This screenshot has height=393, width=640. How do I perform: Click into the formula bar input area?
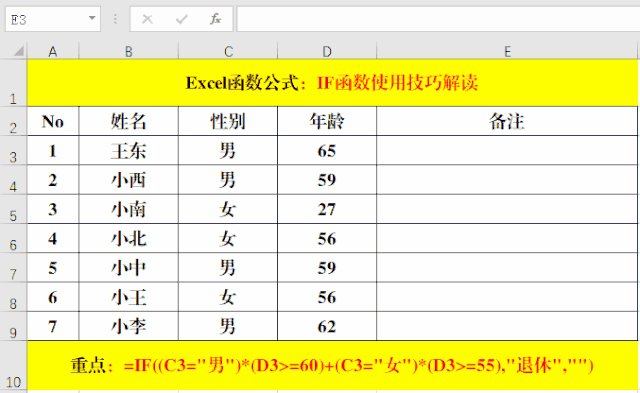(438, 19)
